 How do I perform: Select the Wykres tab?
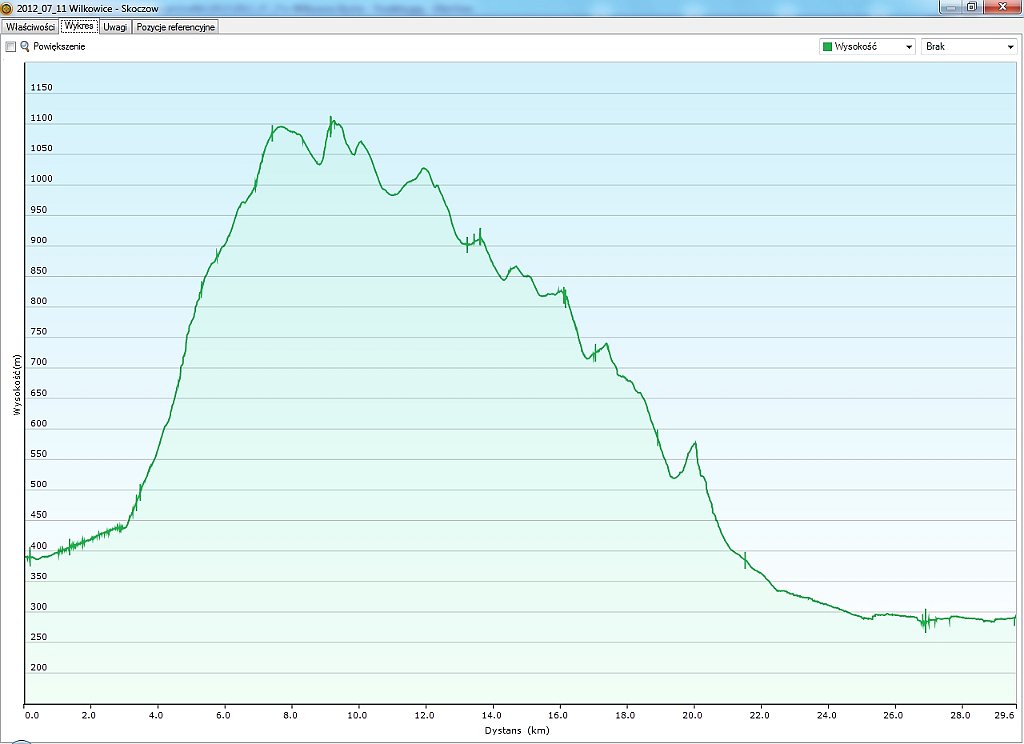click(x=79, y=27)
